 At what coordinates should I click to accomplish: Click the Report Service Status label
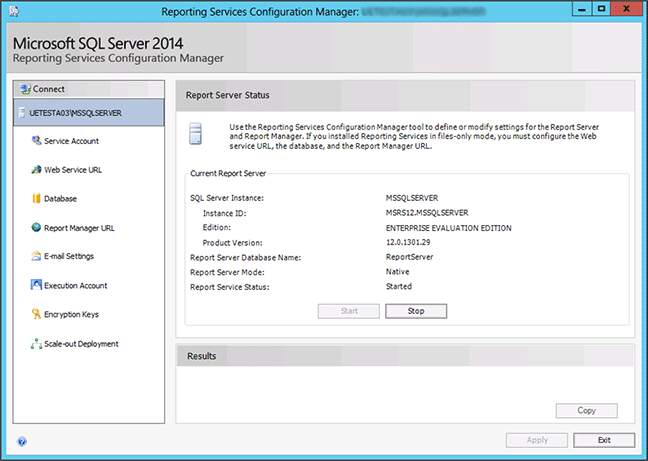pyautogui.click(x=230, y=287)
